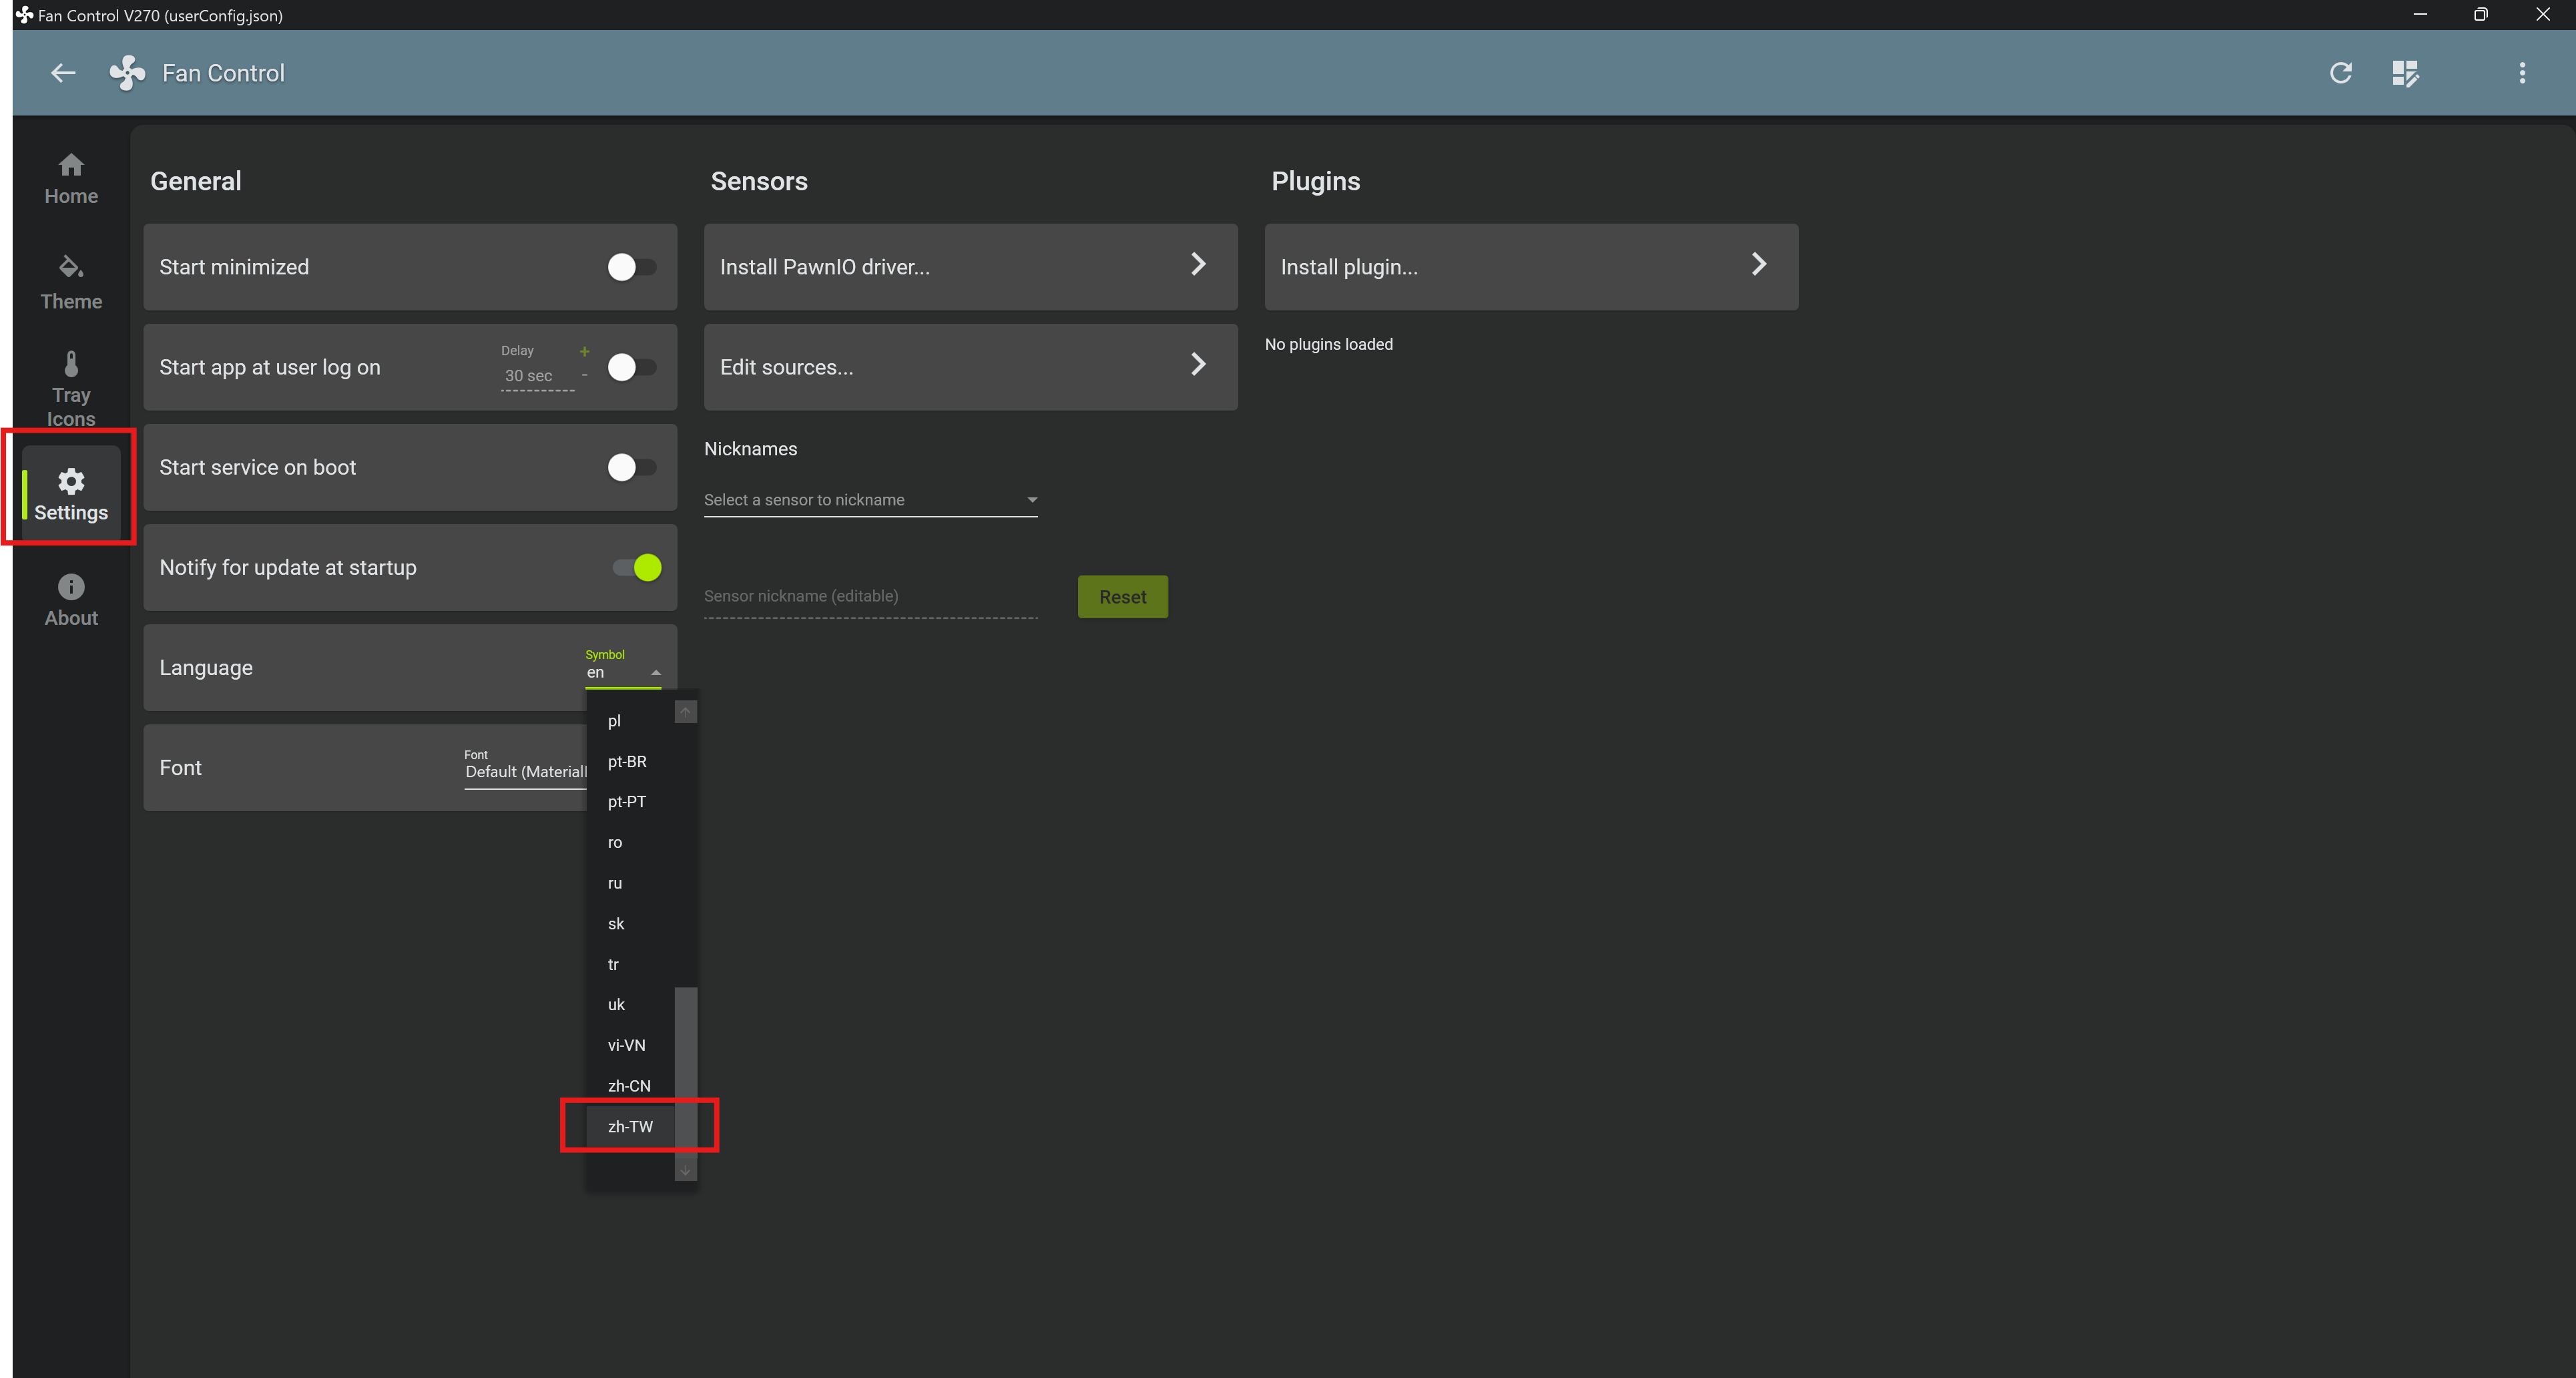Choose sk from the language list
Image resolution: width=2576 pixels, height=1378 pixels.
(630, 924)
